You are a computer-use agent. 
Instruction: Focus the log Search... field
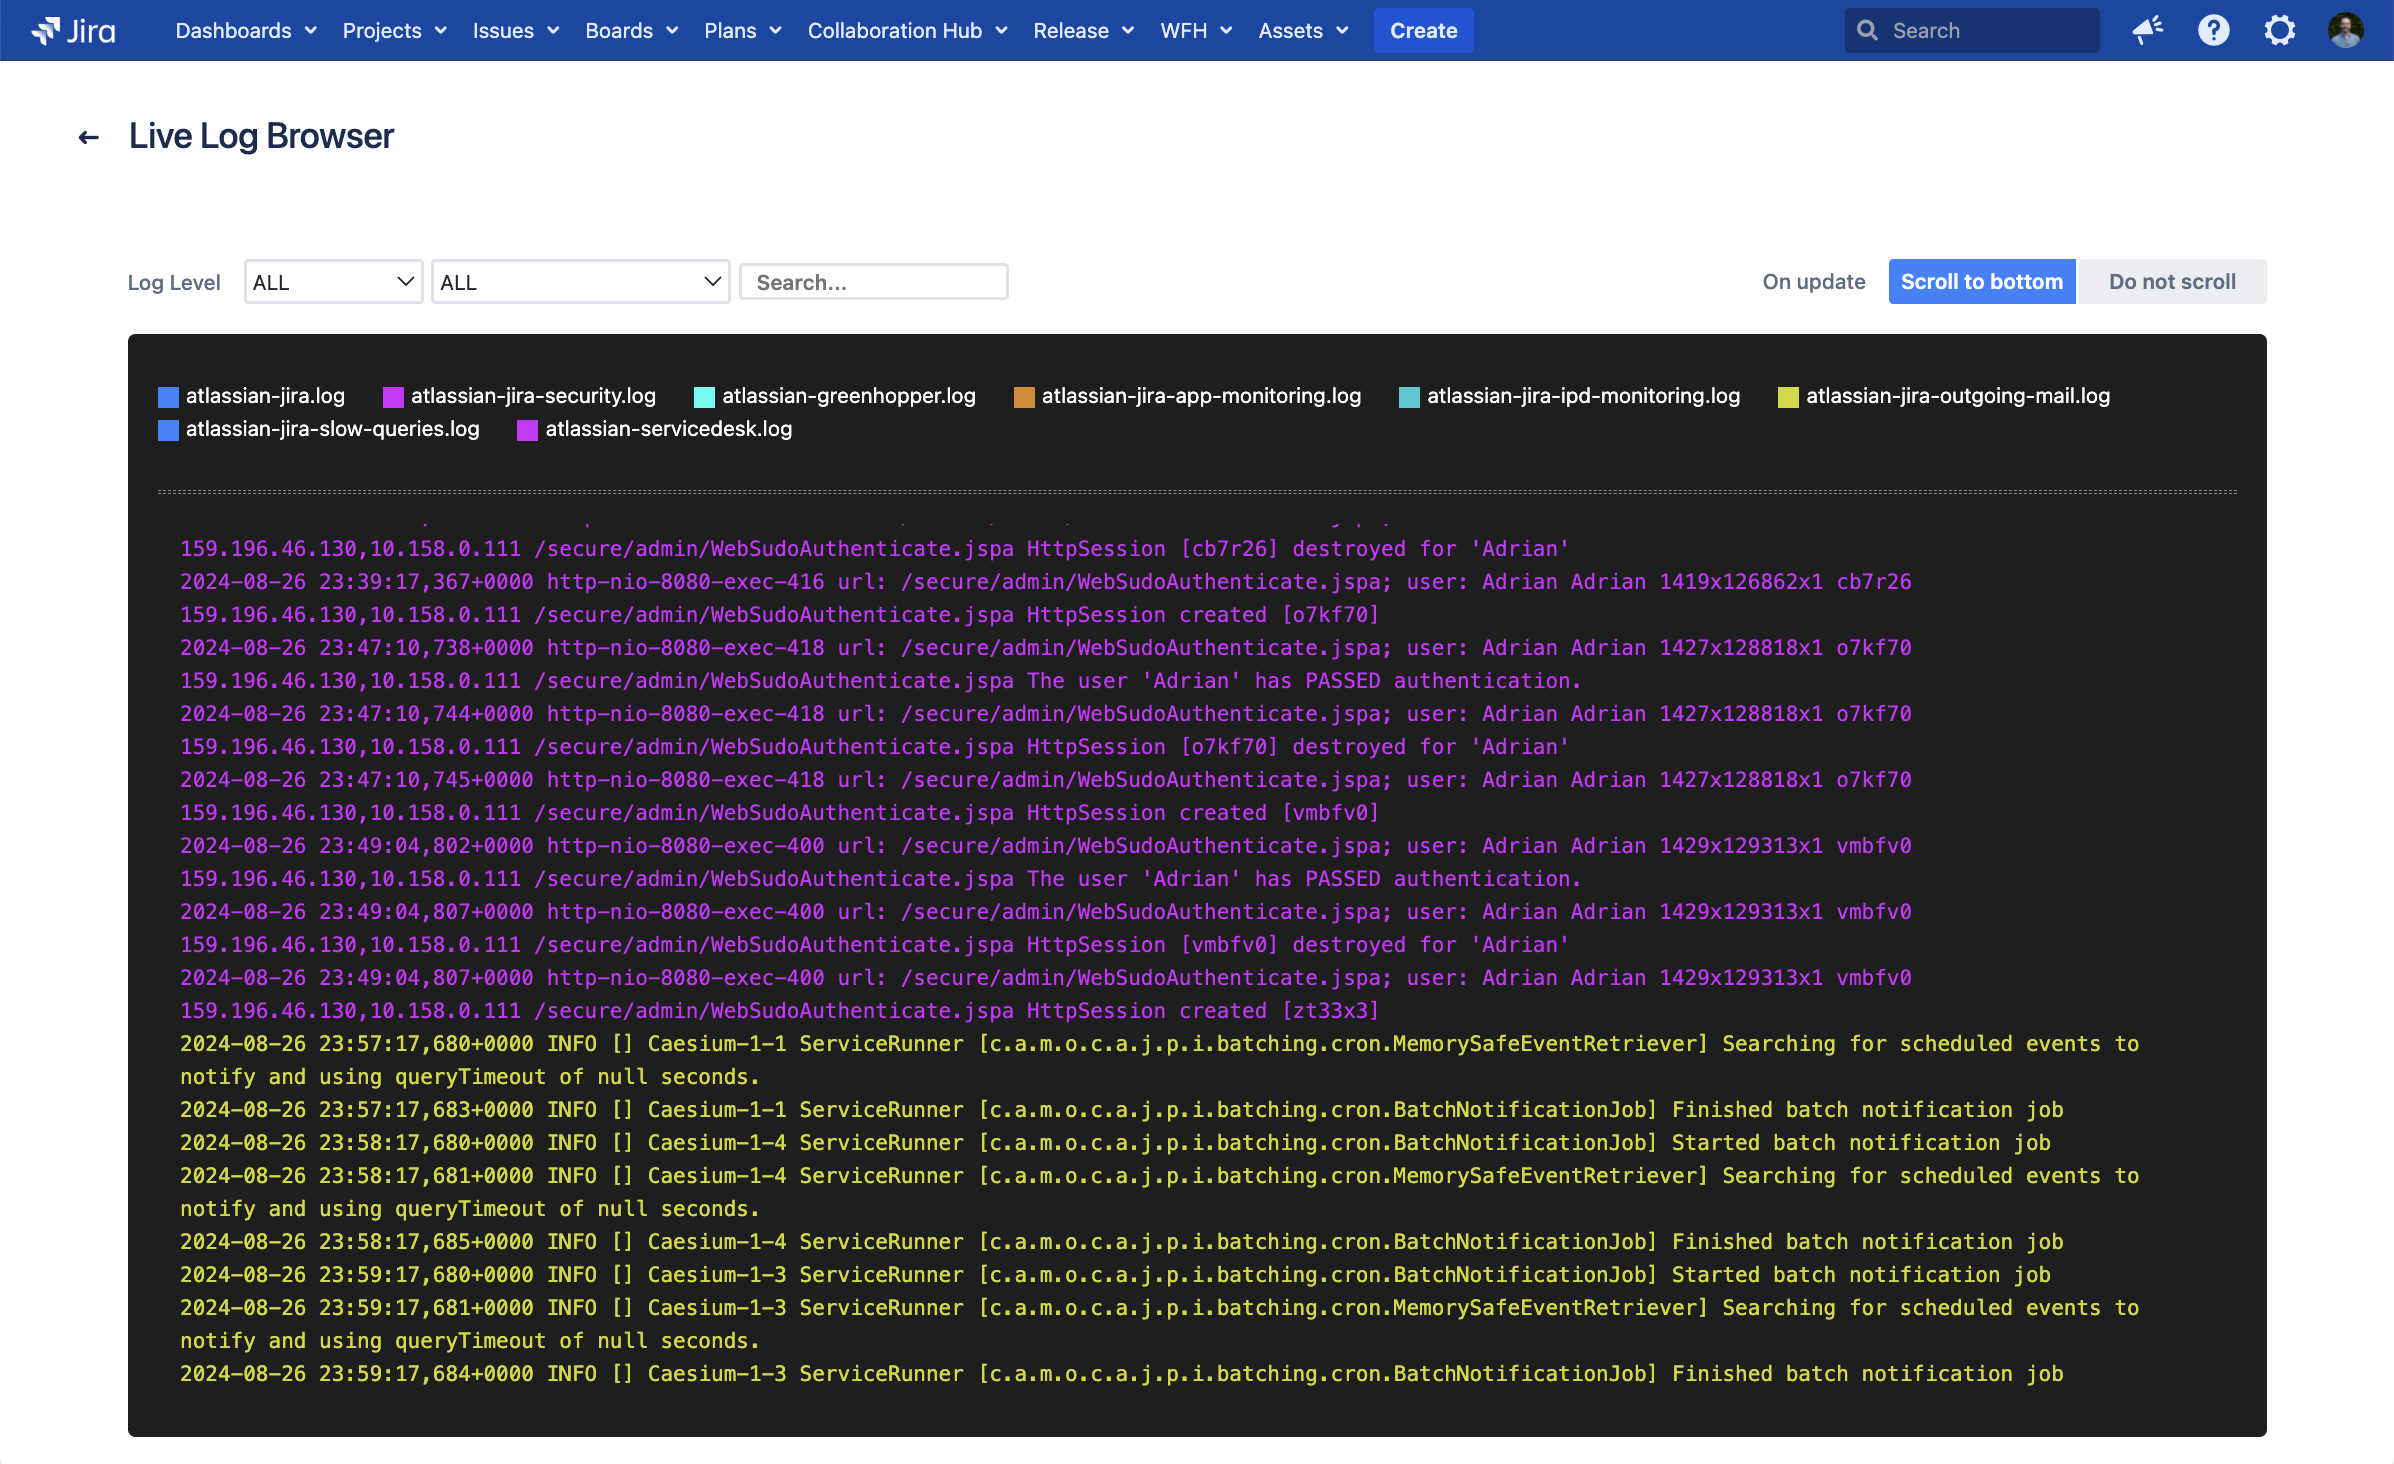click(873, 282)
